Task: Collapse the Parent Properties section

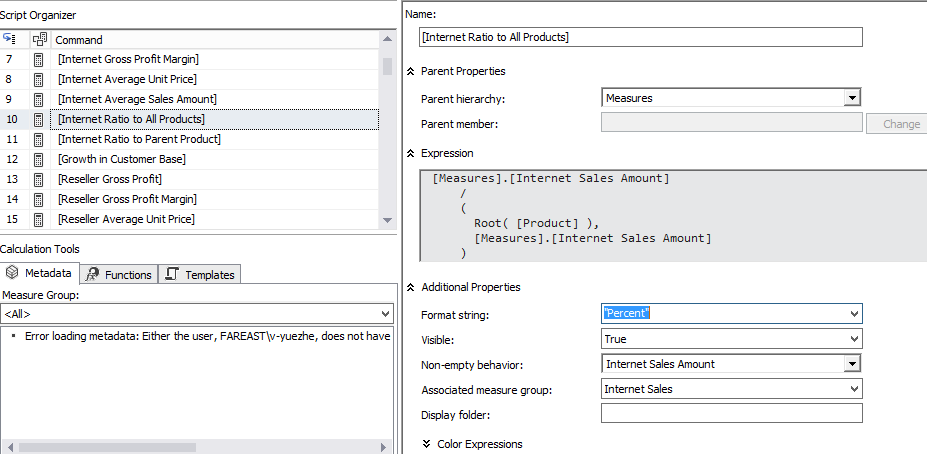Action: pos(411,71)
